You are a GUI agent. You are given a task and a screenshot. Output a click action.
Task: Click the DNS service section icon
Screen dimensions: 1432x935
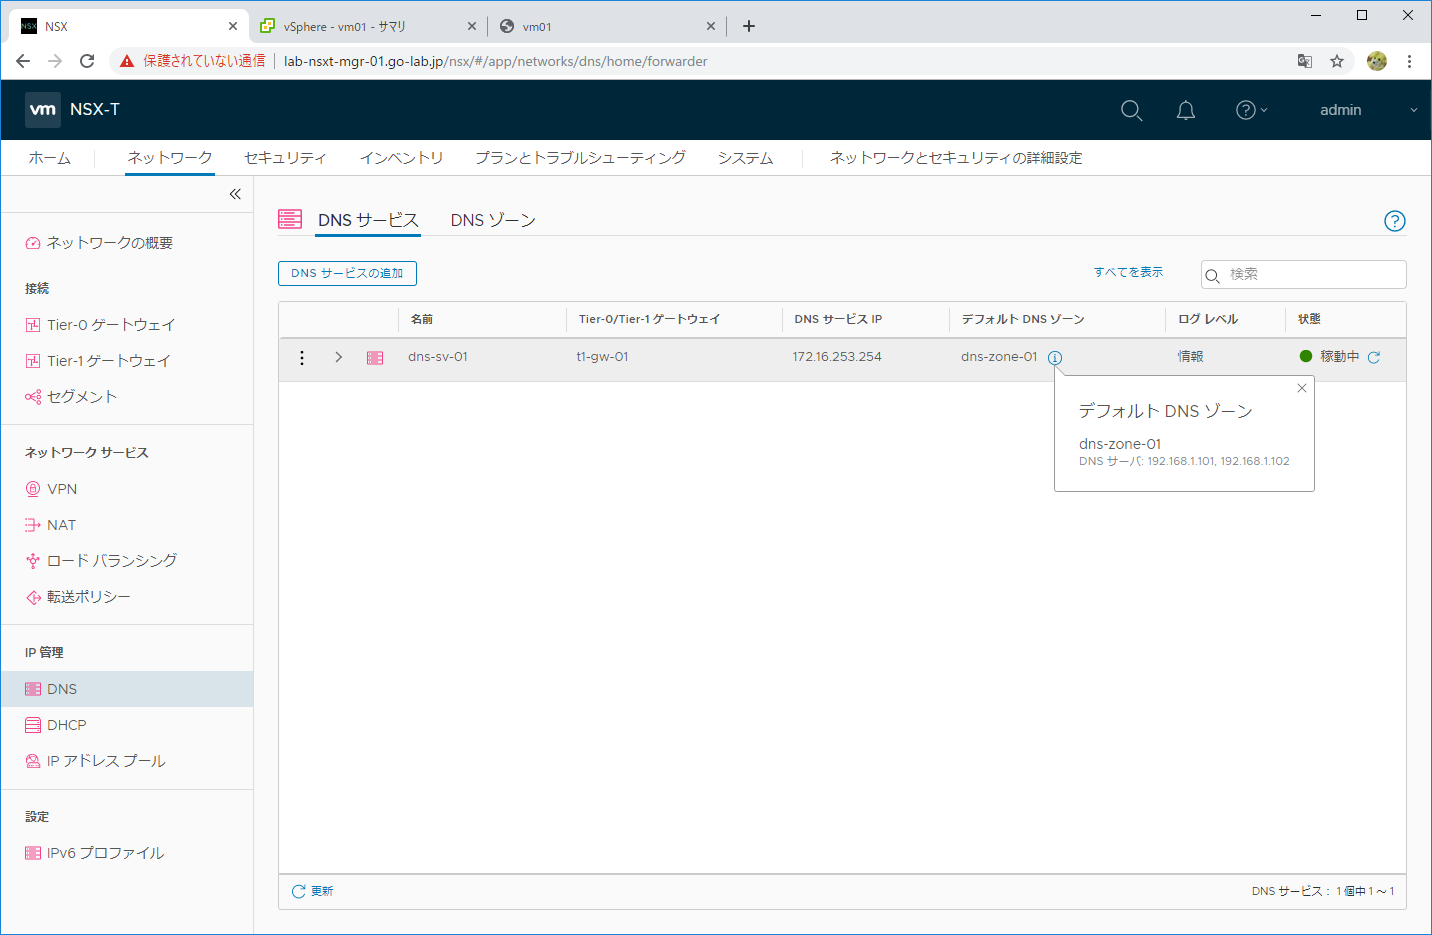tap(290, 219)
